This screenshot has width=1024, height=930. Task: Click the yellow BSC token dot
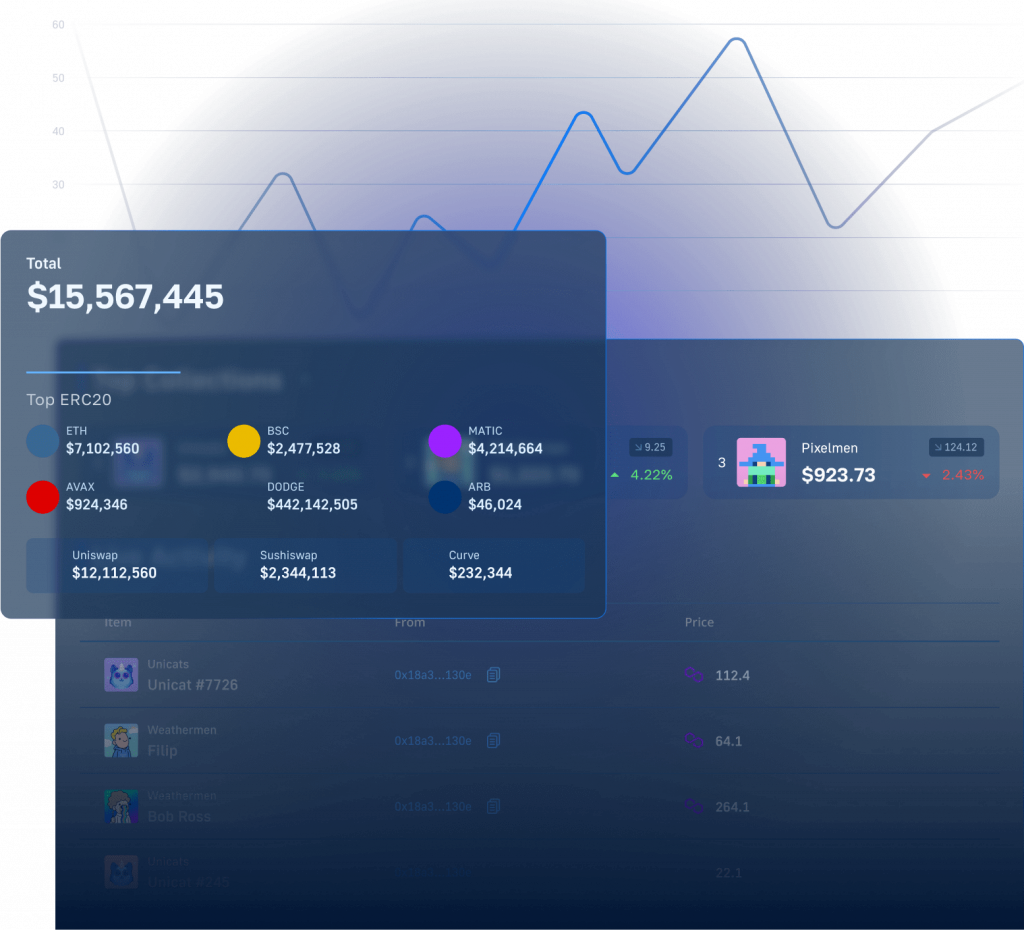[244, 441]
